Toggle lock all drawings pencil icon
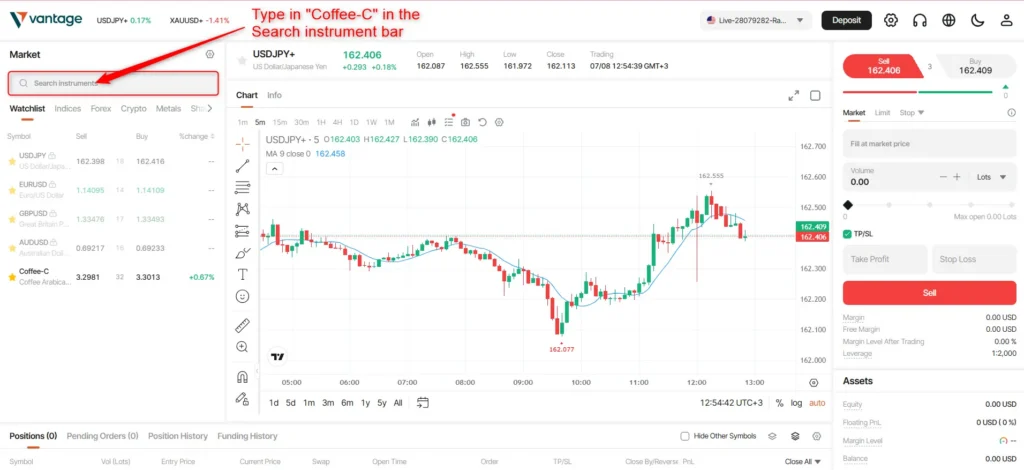Viewport: 1024px width, 470px height. (242, 398)
